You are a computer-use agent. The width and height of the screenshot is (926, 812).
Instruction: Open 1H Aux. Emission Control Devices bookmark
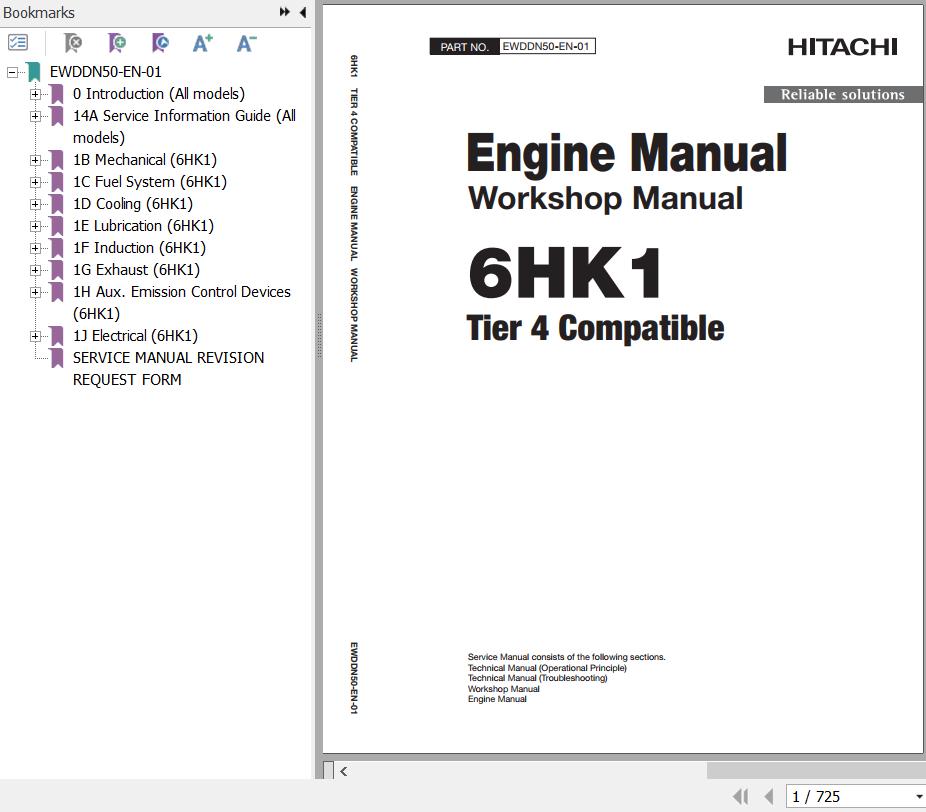pyautogui.click(x=182, y=302)
